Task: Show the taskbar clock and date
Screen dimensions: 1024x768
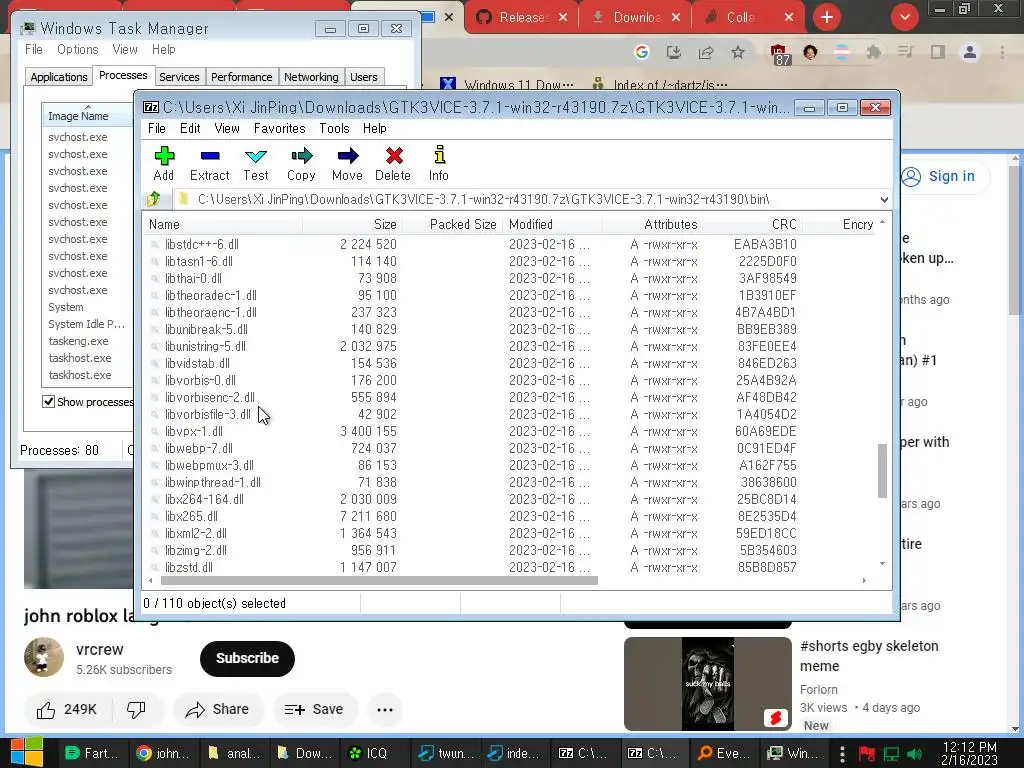Action: [x=970, y=754]
